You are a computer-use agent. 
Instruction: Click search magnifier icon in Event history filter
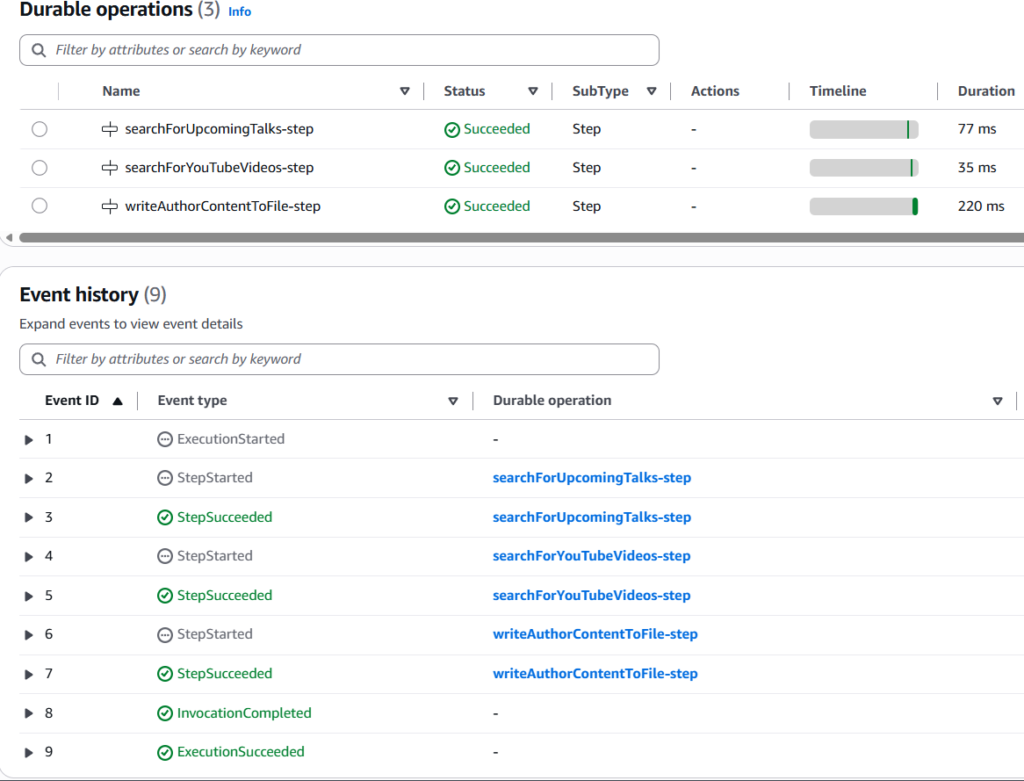[39, 359]
